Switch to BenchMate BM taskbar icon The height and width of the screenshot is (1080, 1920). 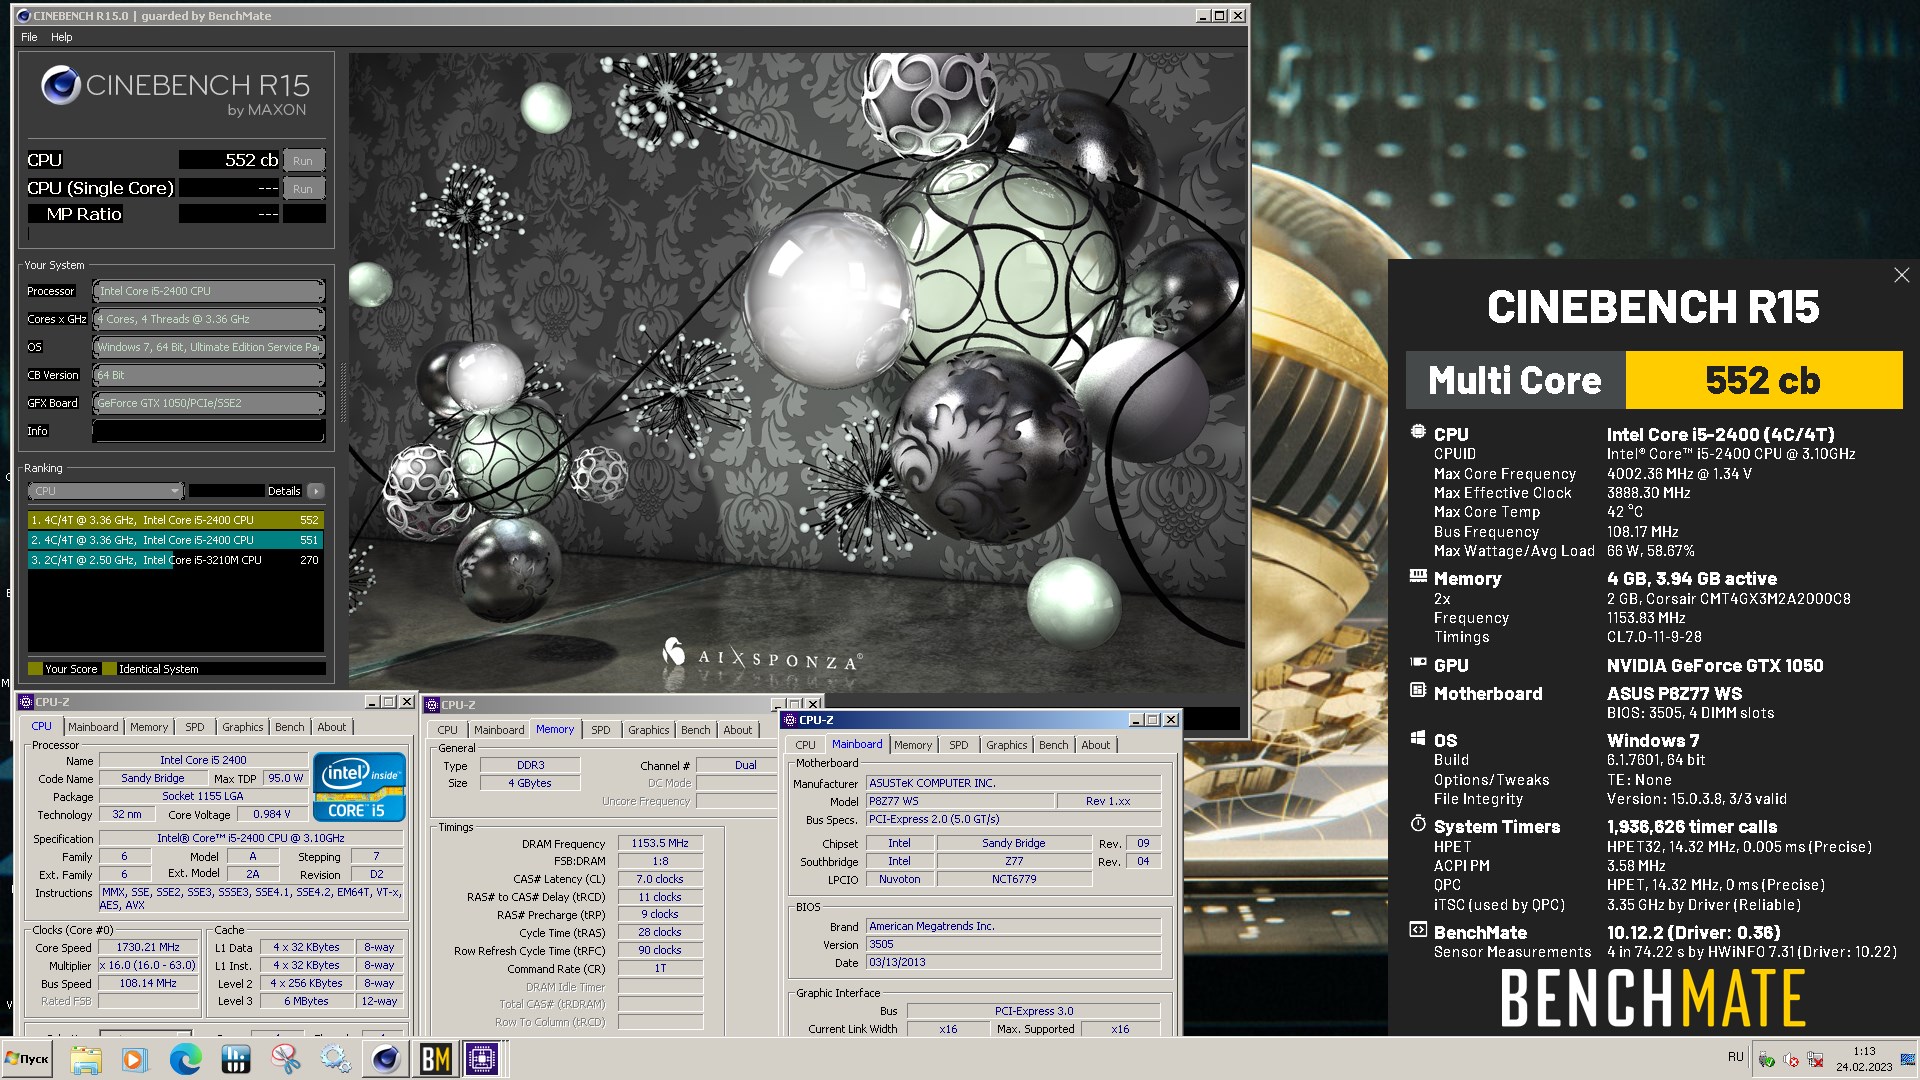(435, 1059)
